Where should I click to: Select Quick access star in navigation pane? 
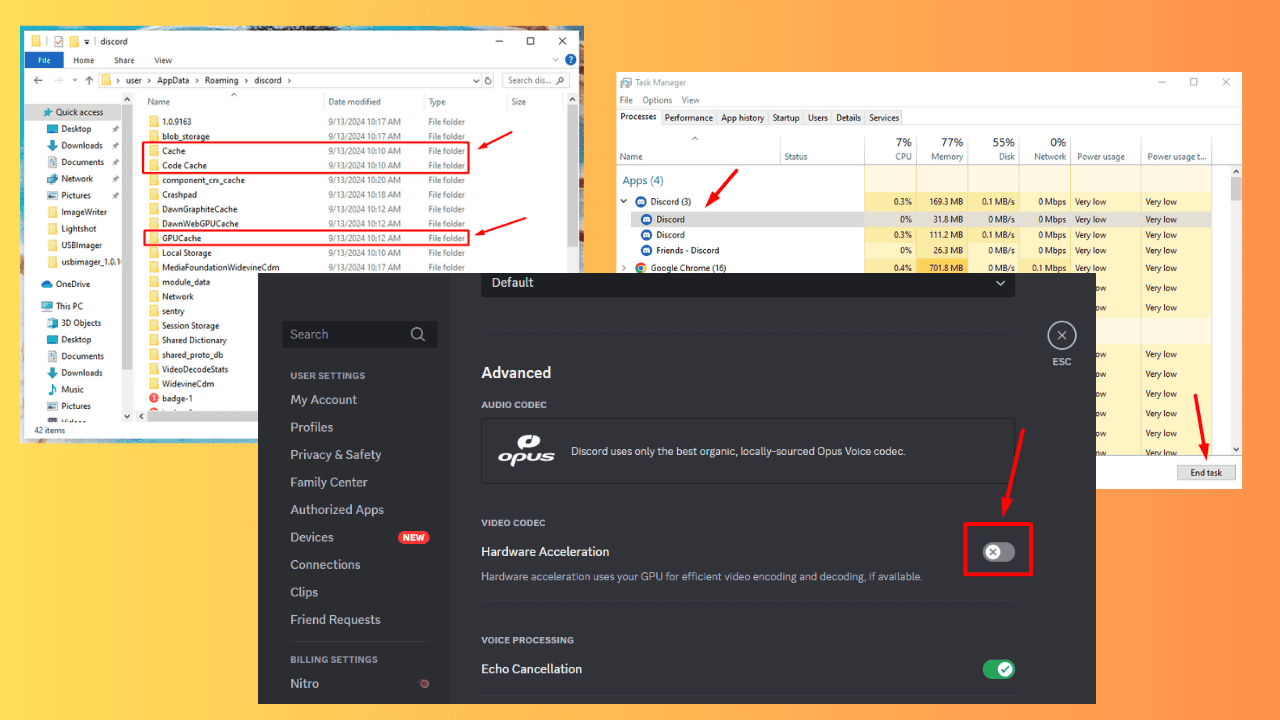pyautogui.click(x=47, y=112)
